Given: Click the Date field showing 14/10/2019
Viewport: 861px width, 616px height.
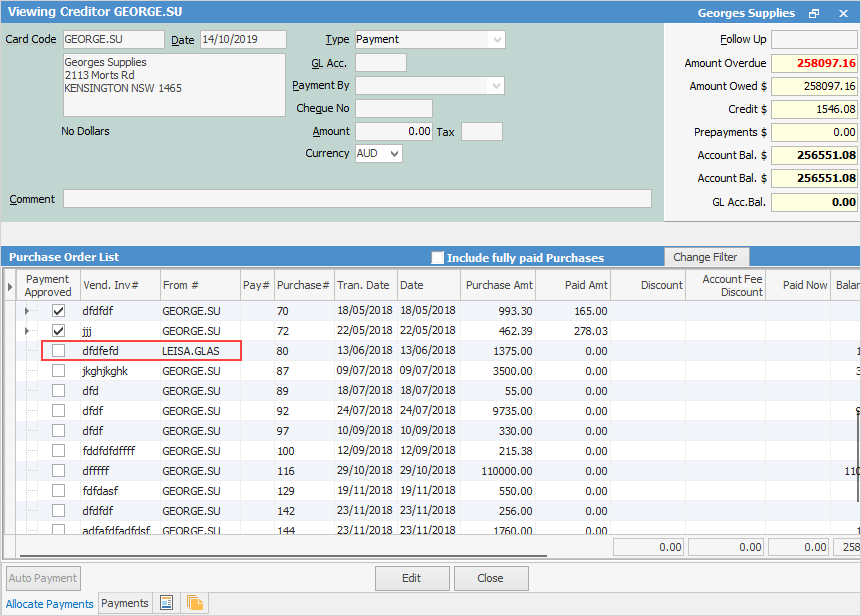Looking at the screenshot, I should point(246,39).
